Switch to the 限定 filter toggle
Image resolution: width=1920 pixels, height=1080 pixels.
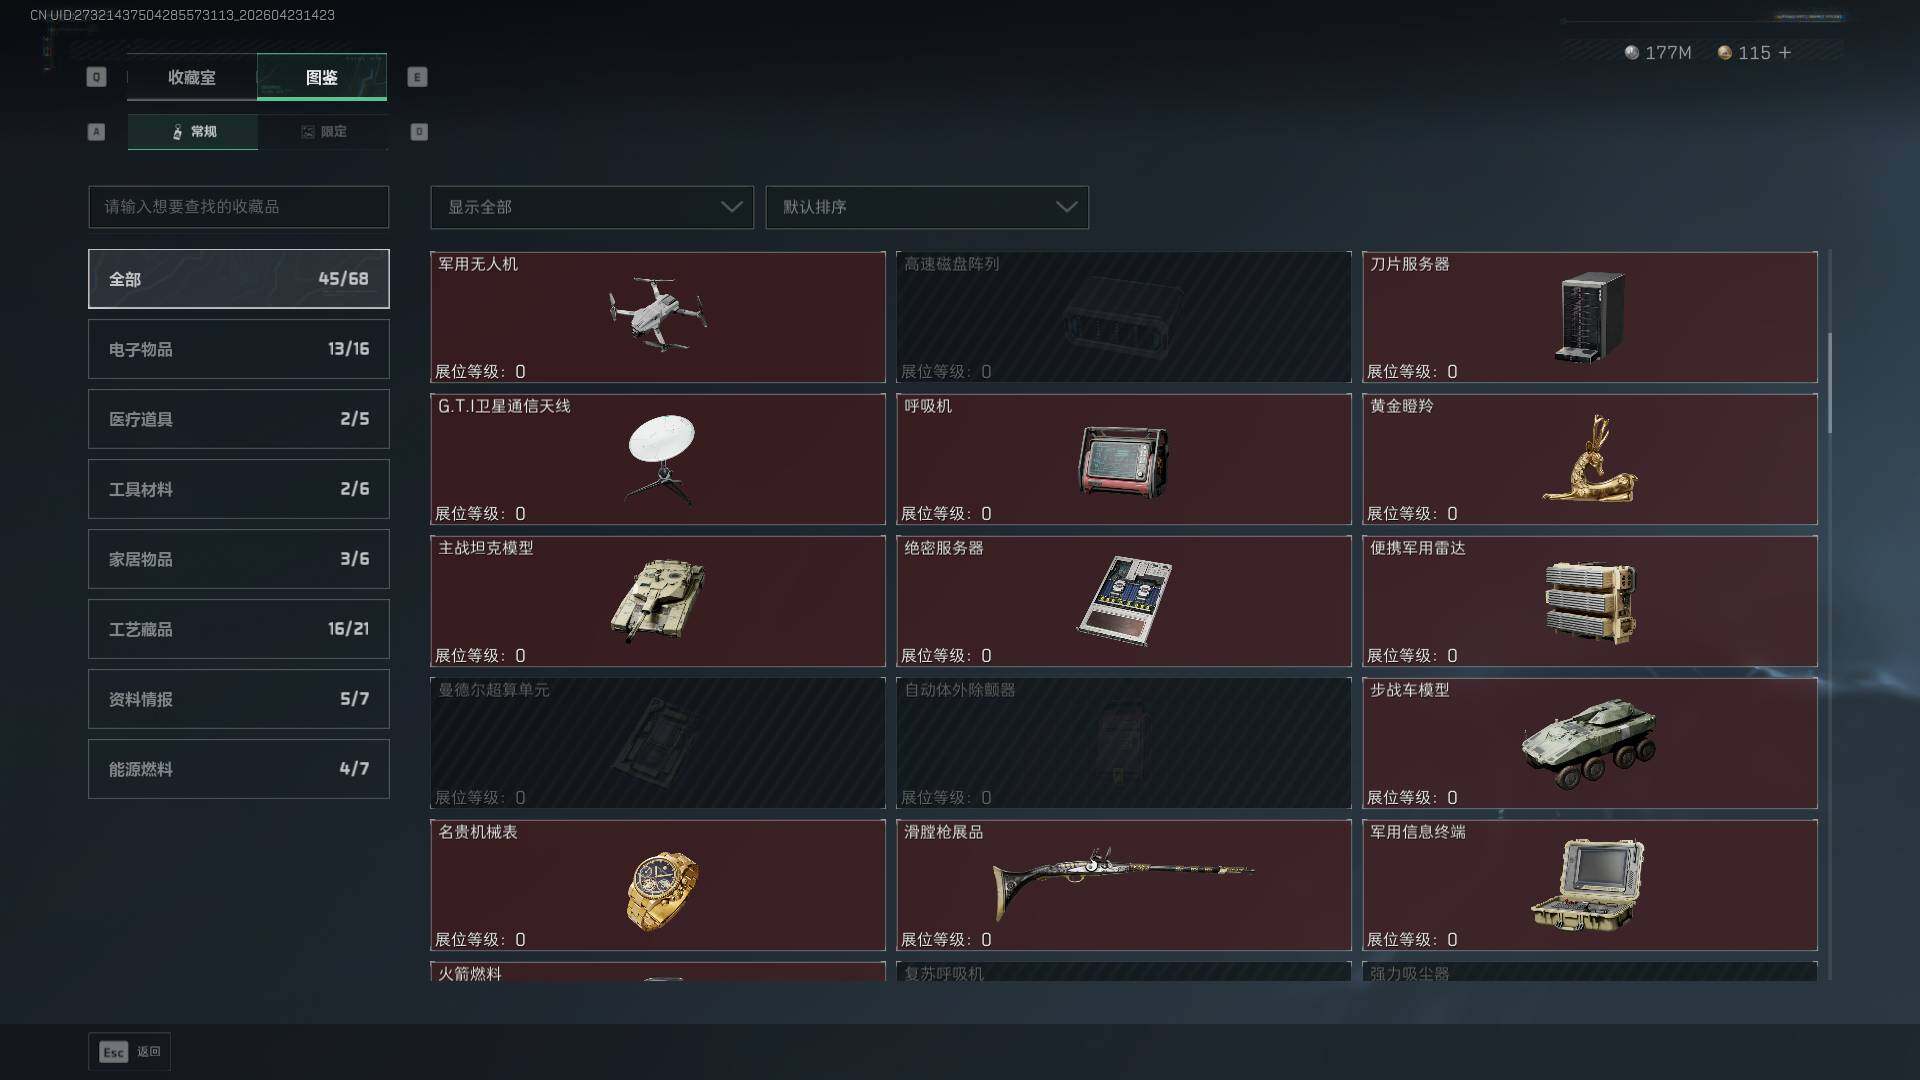click(323, 132)
